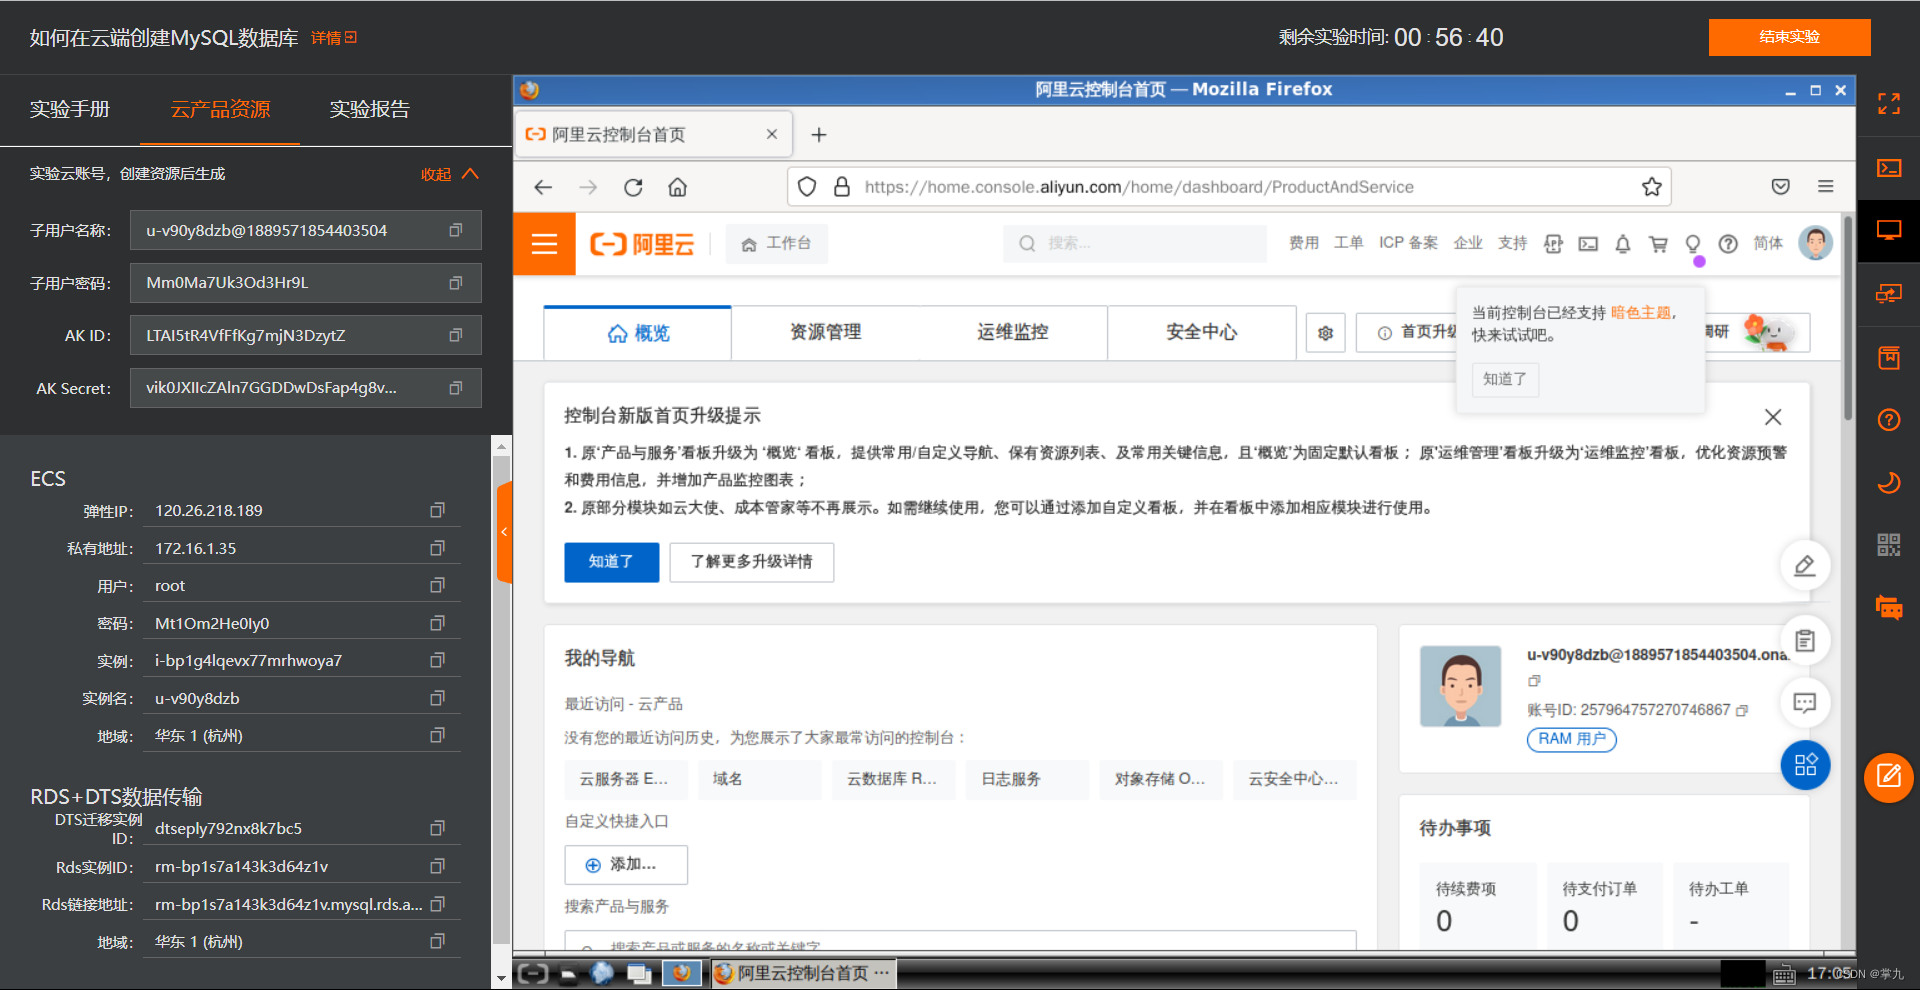
Task: Open the 对象存储 O... shortcut
Action: coord(1161,779)
